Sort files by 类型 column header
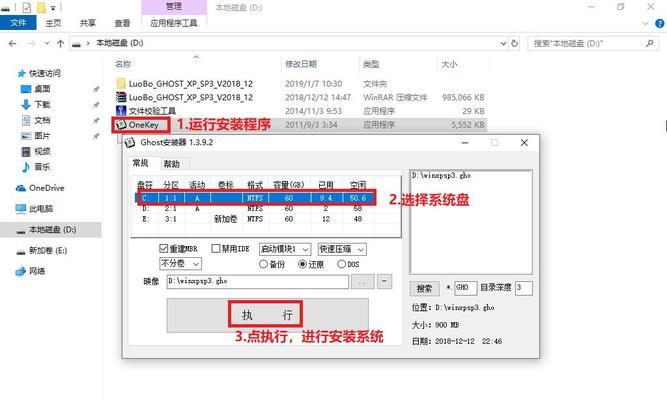This screenshot has height=400, width=667. 371,64
